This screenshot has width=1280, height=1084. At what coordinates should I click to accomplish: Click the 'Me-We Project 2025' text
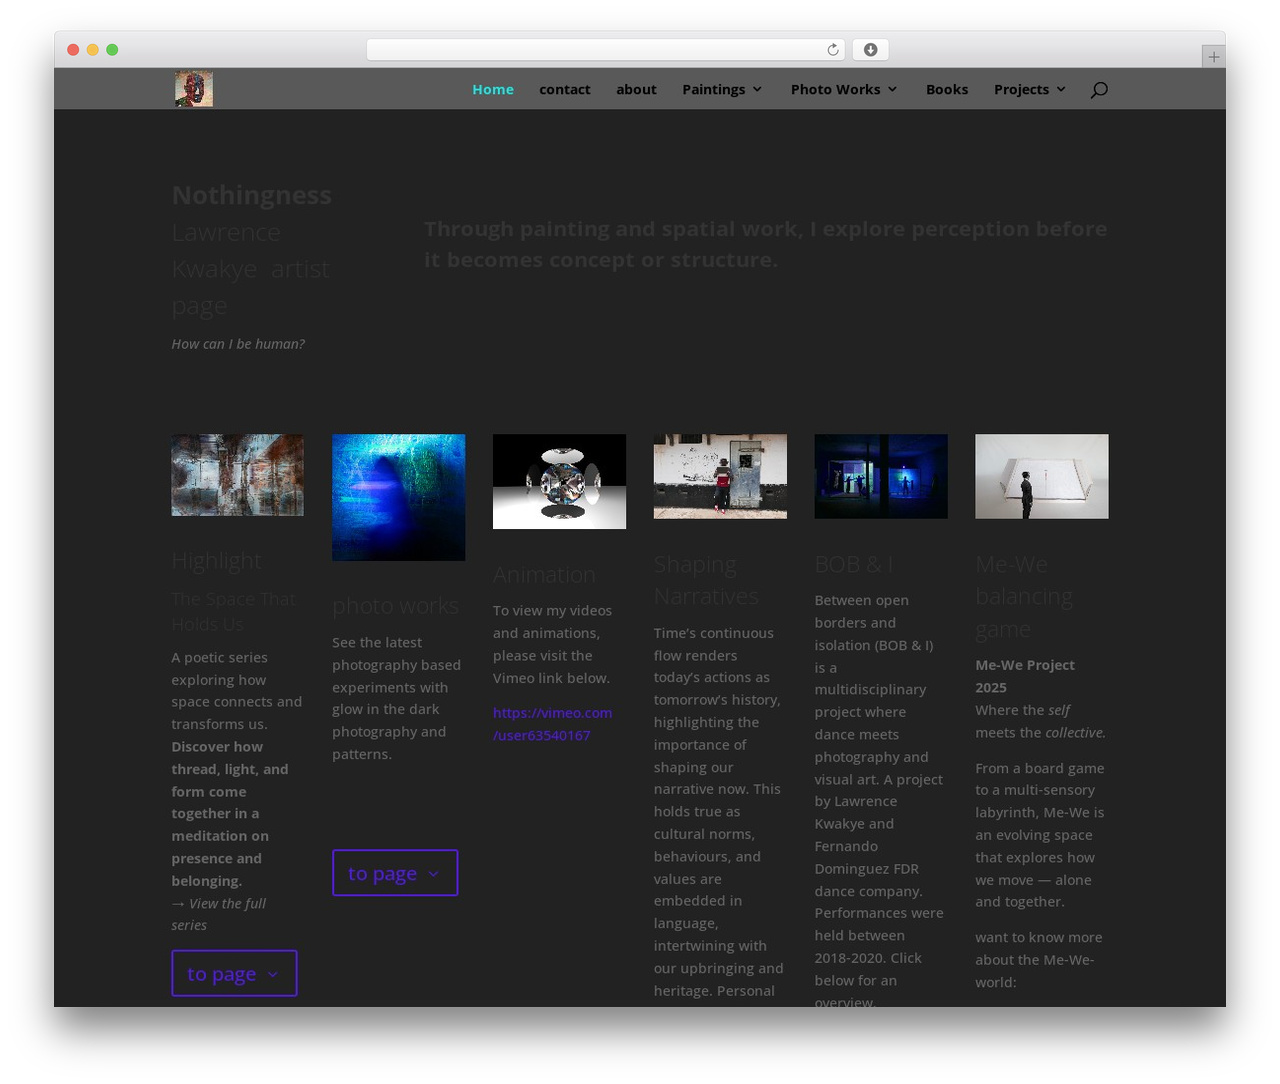(1025, 676)
